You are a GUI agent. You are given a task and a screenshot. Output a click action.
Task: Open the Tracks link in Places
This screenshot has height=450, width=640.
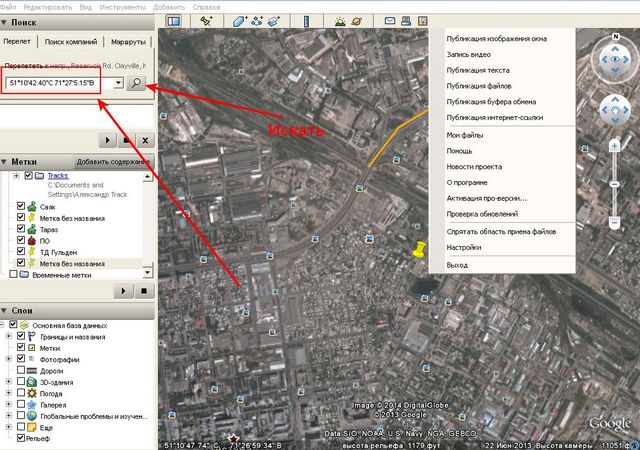58,176
